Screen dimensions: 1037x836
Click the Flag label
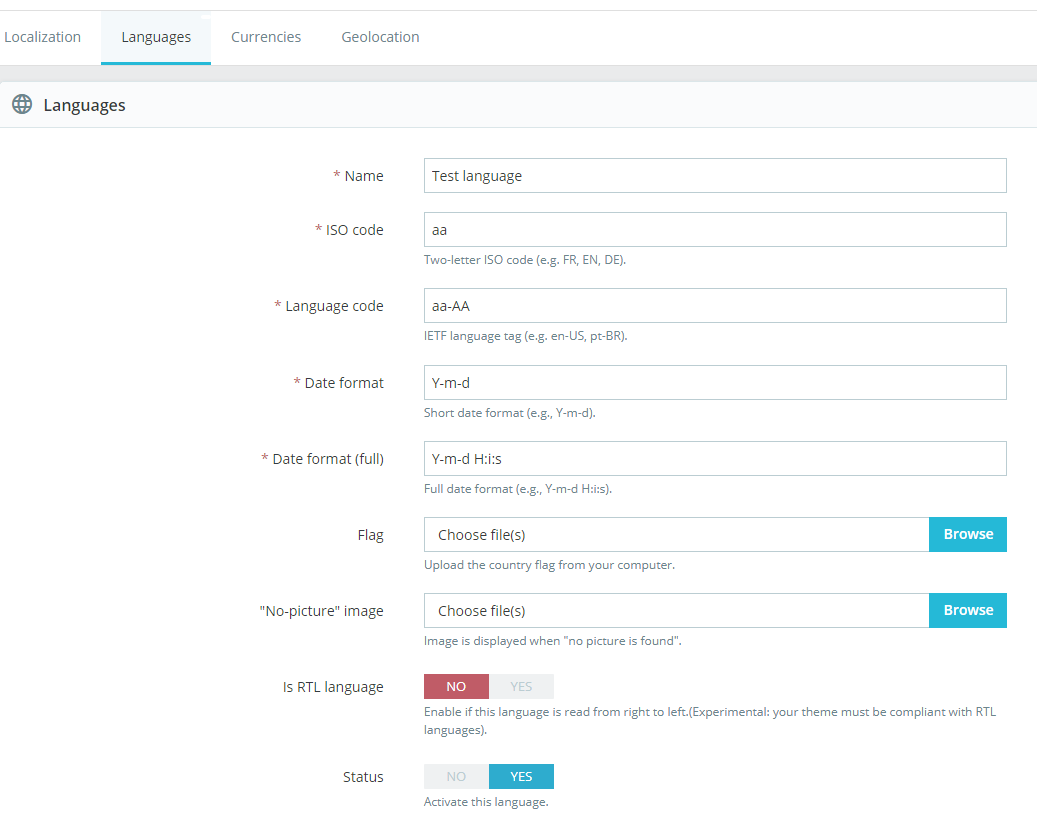tap(370, 535)
